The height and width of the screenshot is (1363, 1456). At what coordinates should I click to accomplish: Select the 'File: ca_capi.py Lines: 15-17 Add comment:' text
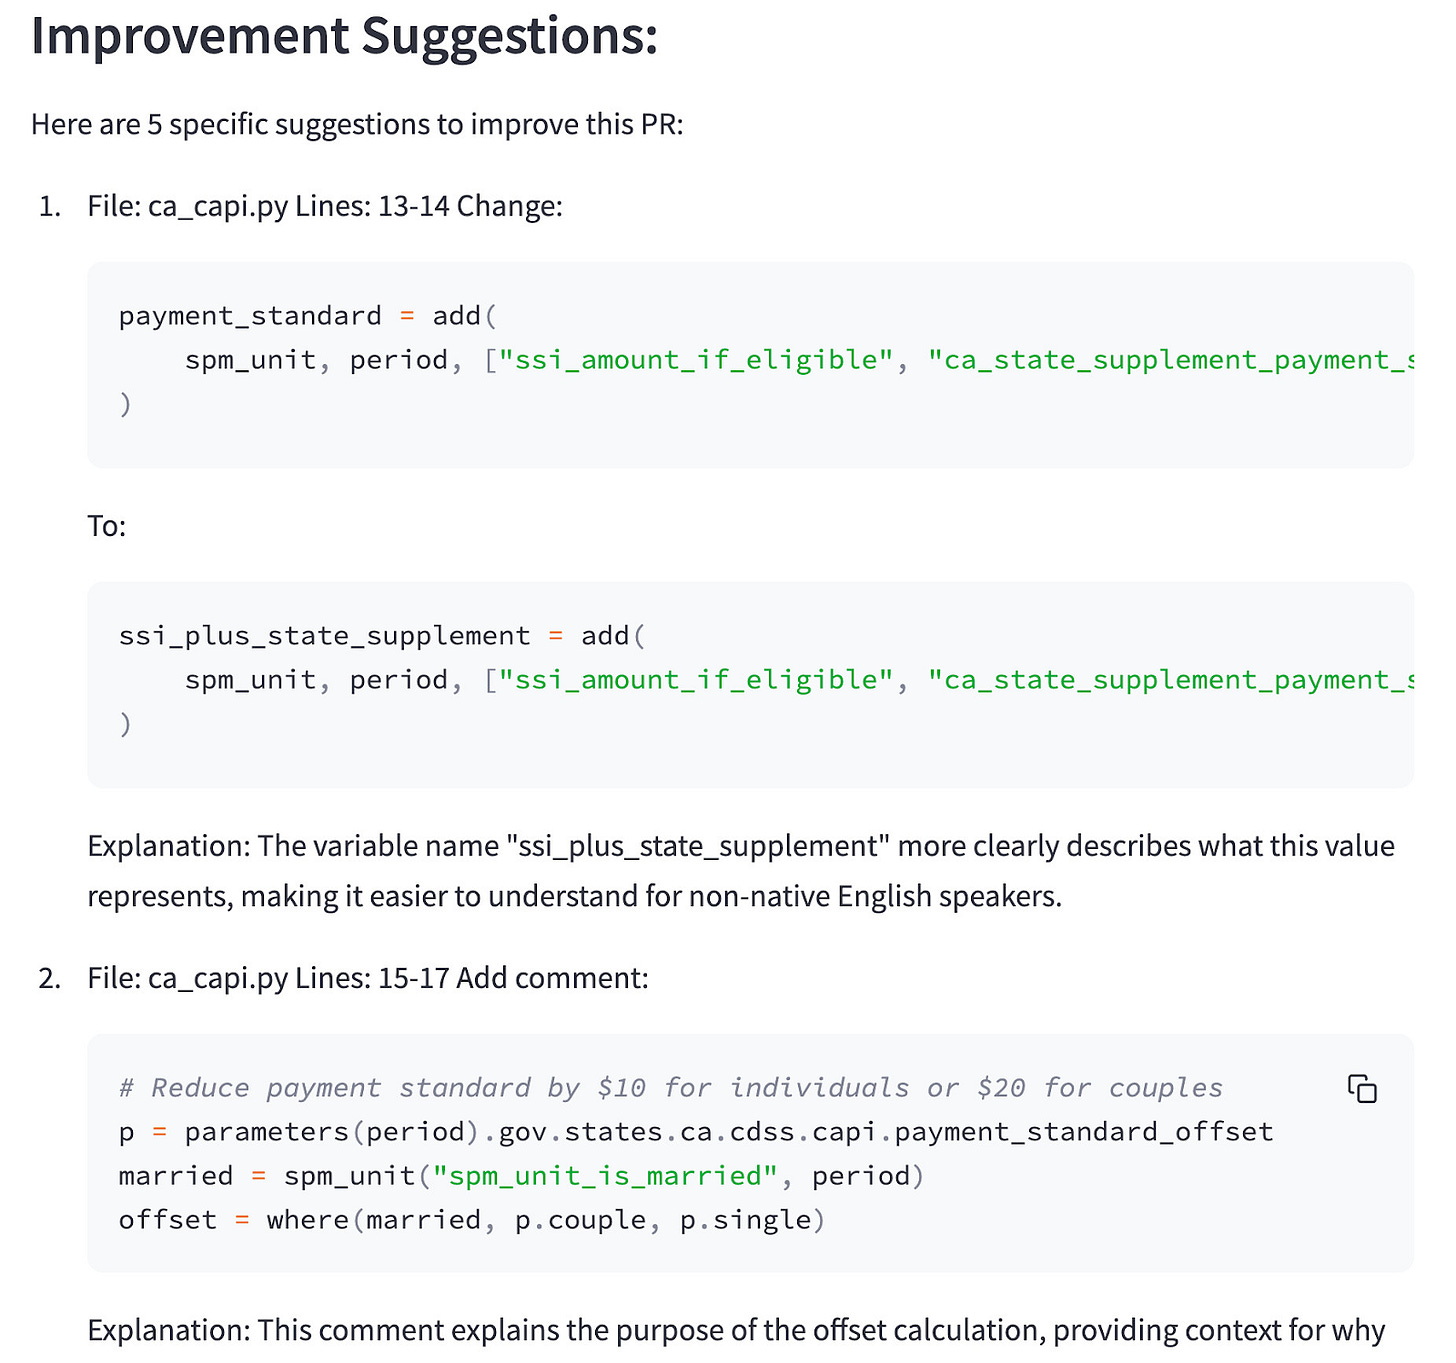(x=368, y=978)
